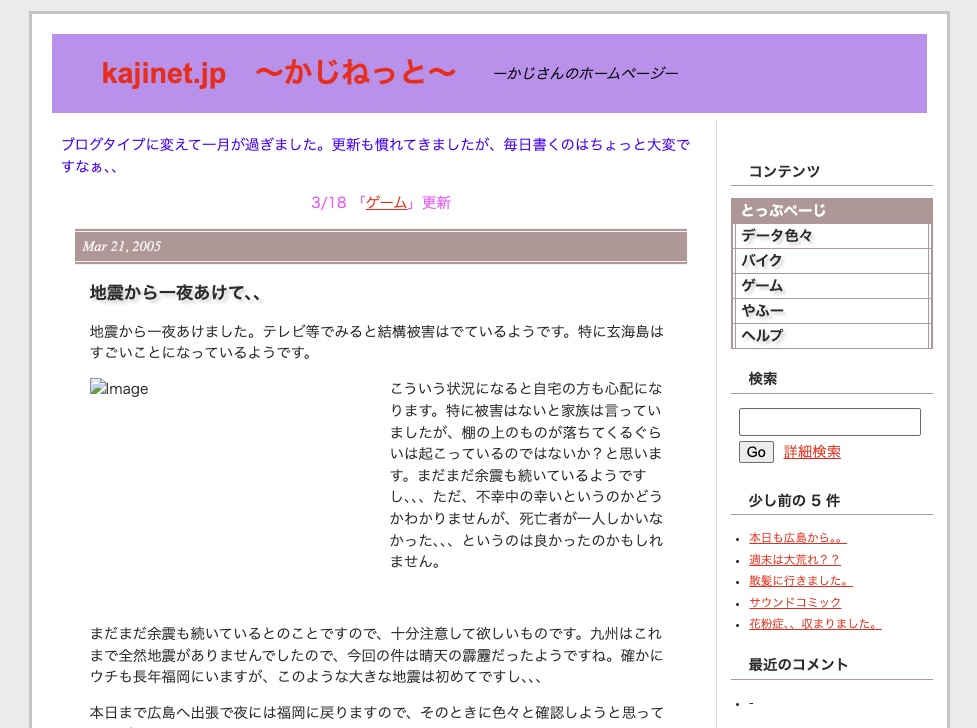The width and height of the screenshot is (977, 728).
Task: Click the broken Image placeholder in the post
Action: pyautogui.click(x=119, y=389)
